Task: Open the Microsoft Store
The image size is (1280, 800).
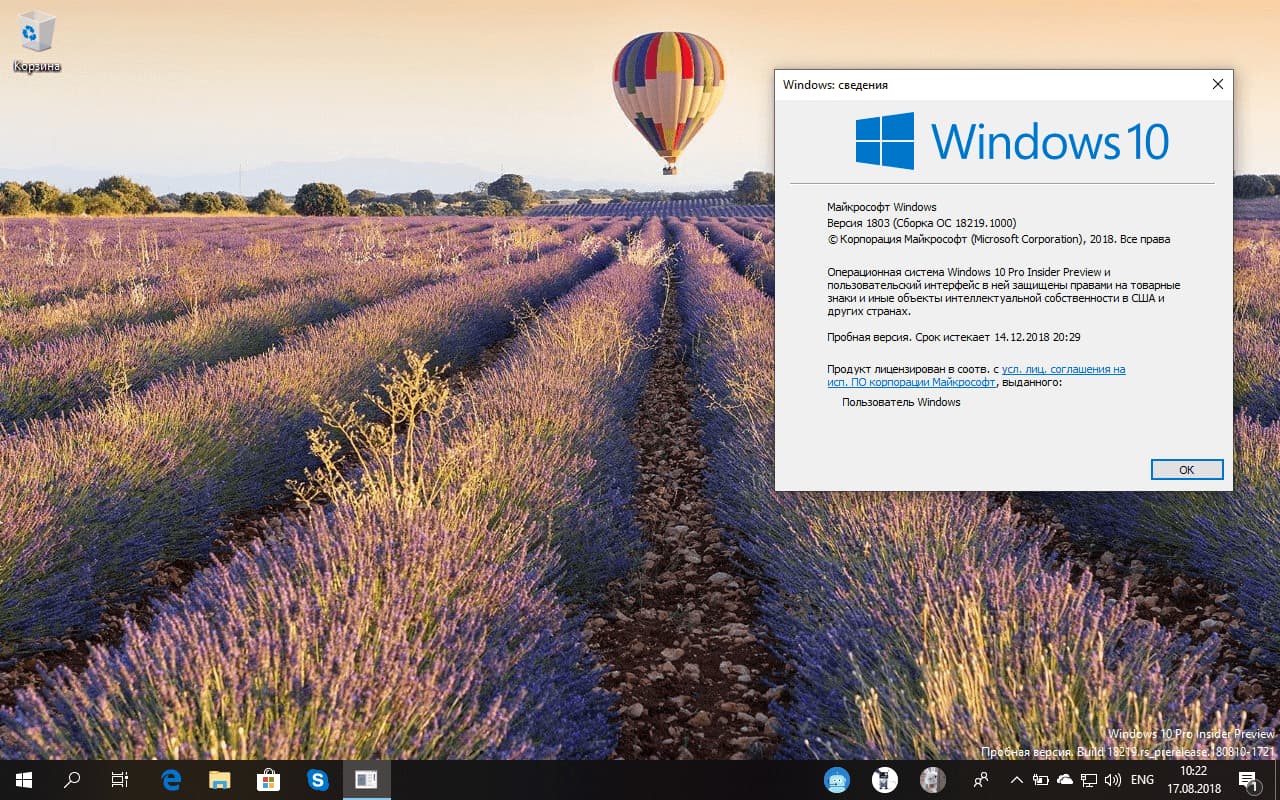Action: [x=268, y=779]
